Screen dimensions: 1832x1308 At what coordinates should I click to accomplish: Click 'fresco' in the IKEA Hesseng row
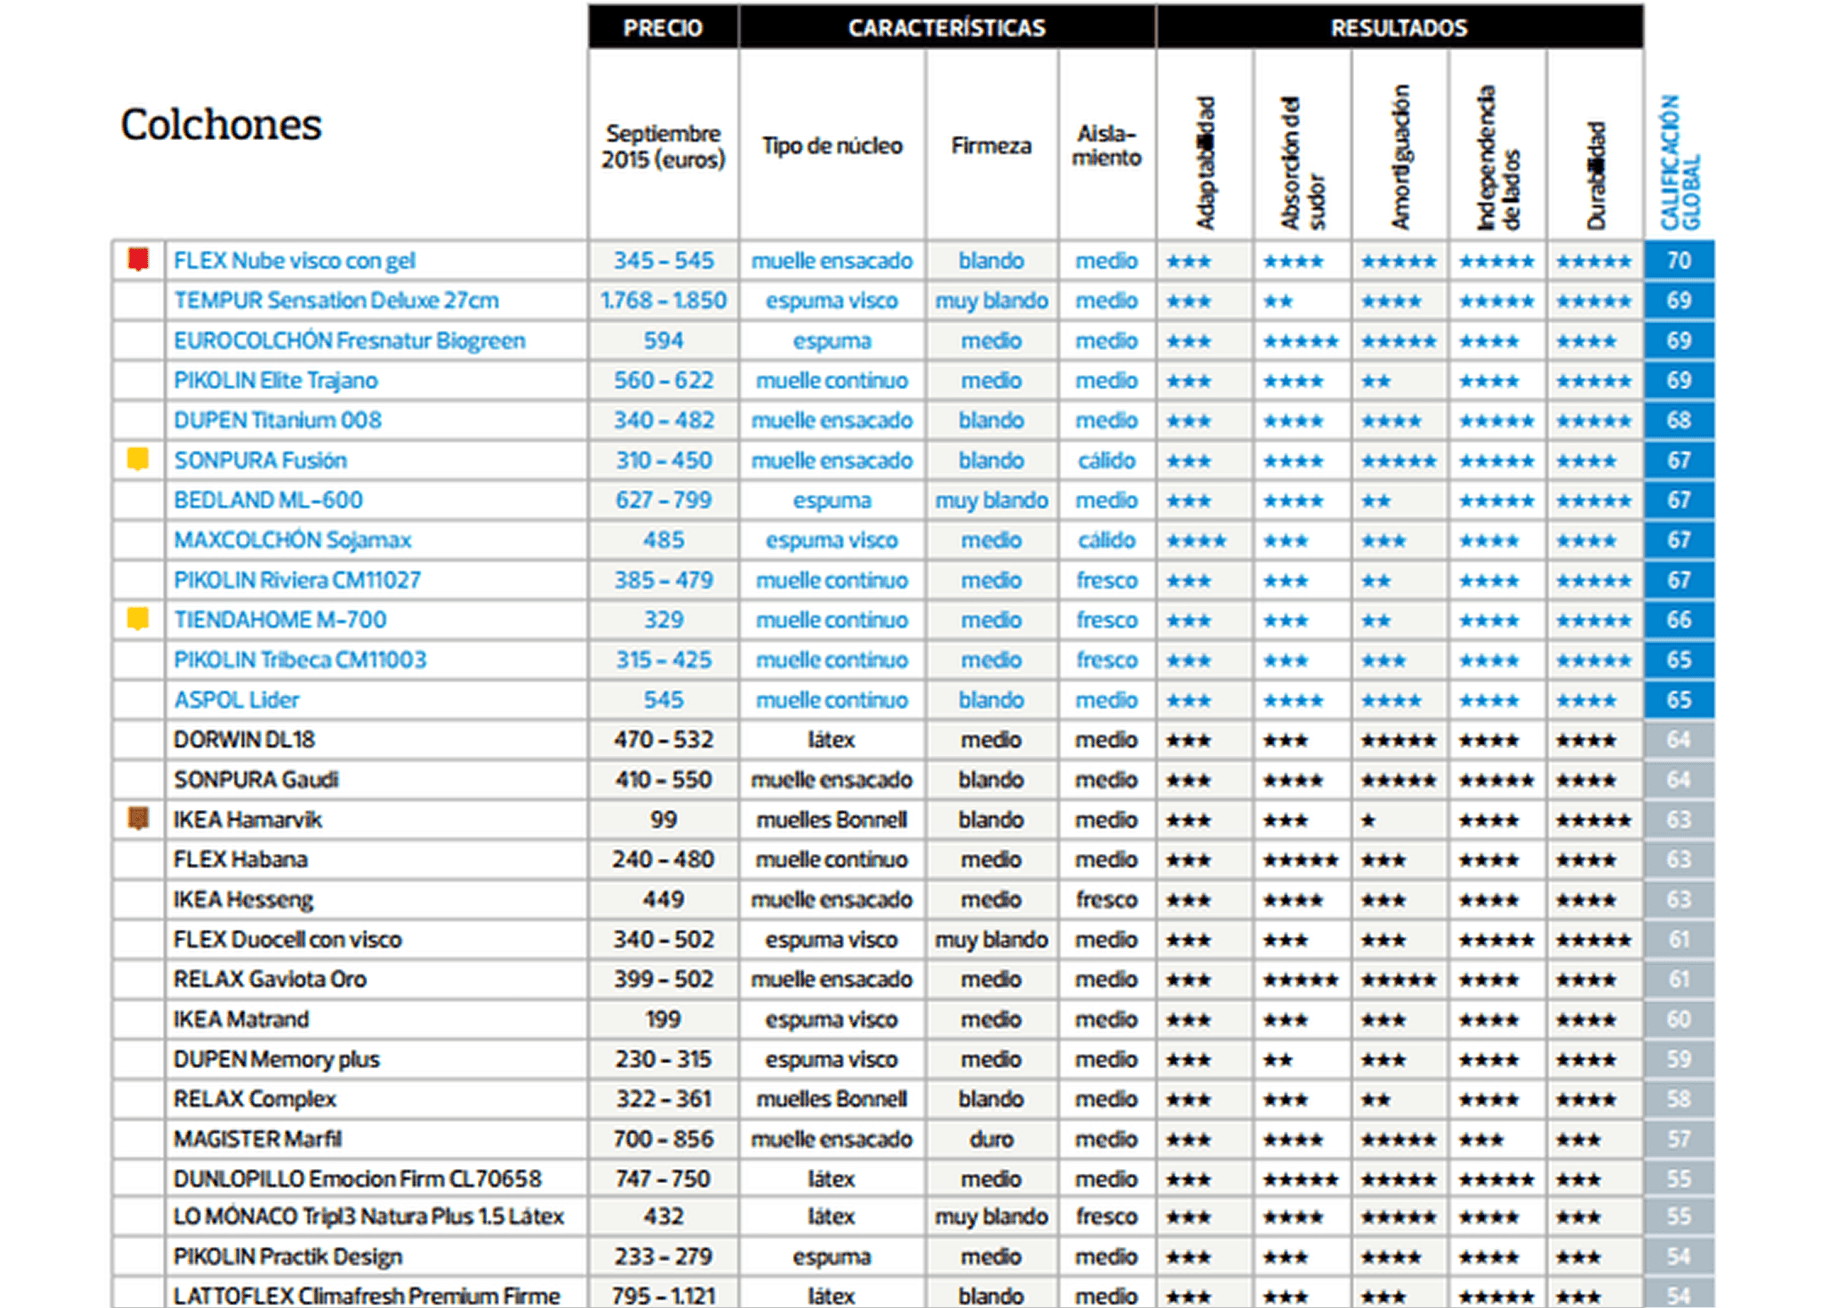1107,899
